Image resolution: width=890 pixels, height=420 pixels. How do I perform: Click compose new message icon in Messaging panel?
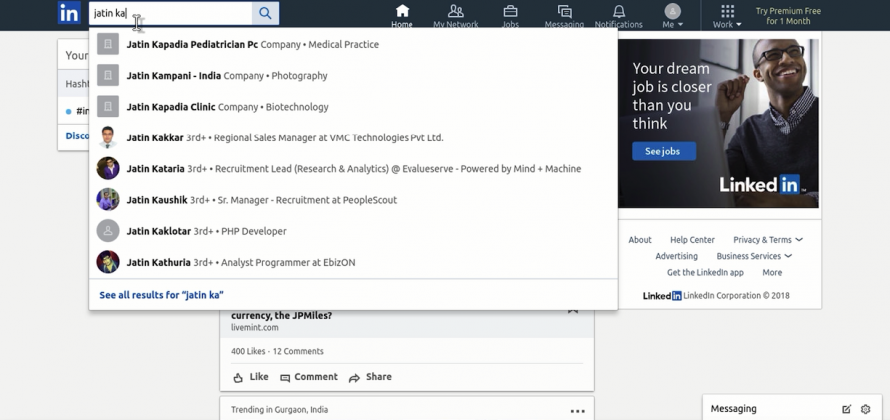point(846,409)
